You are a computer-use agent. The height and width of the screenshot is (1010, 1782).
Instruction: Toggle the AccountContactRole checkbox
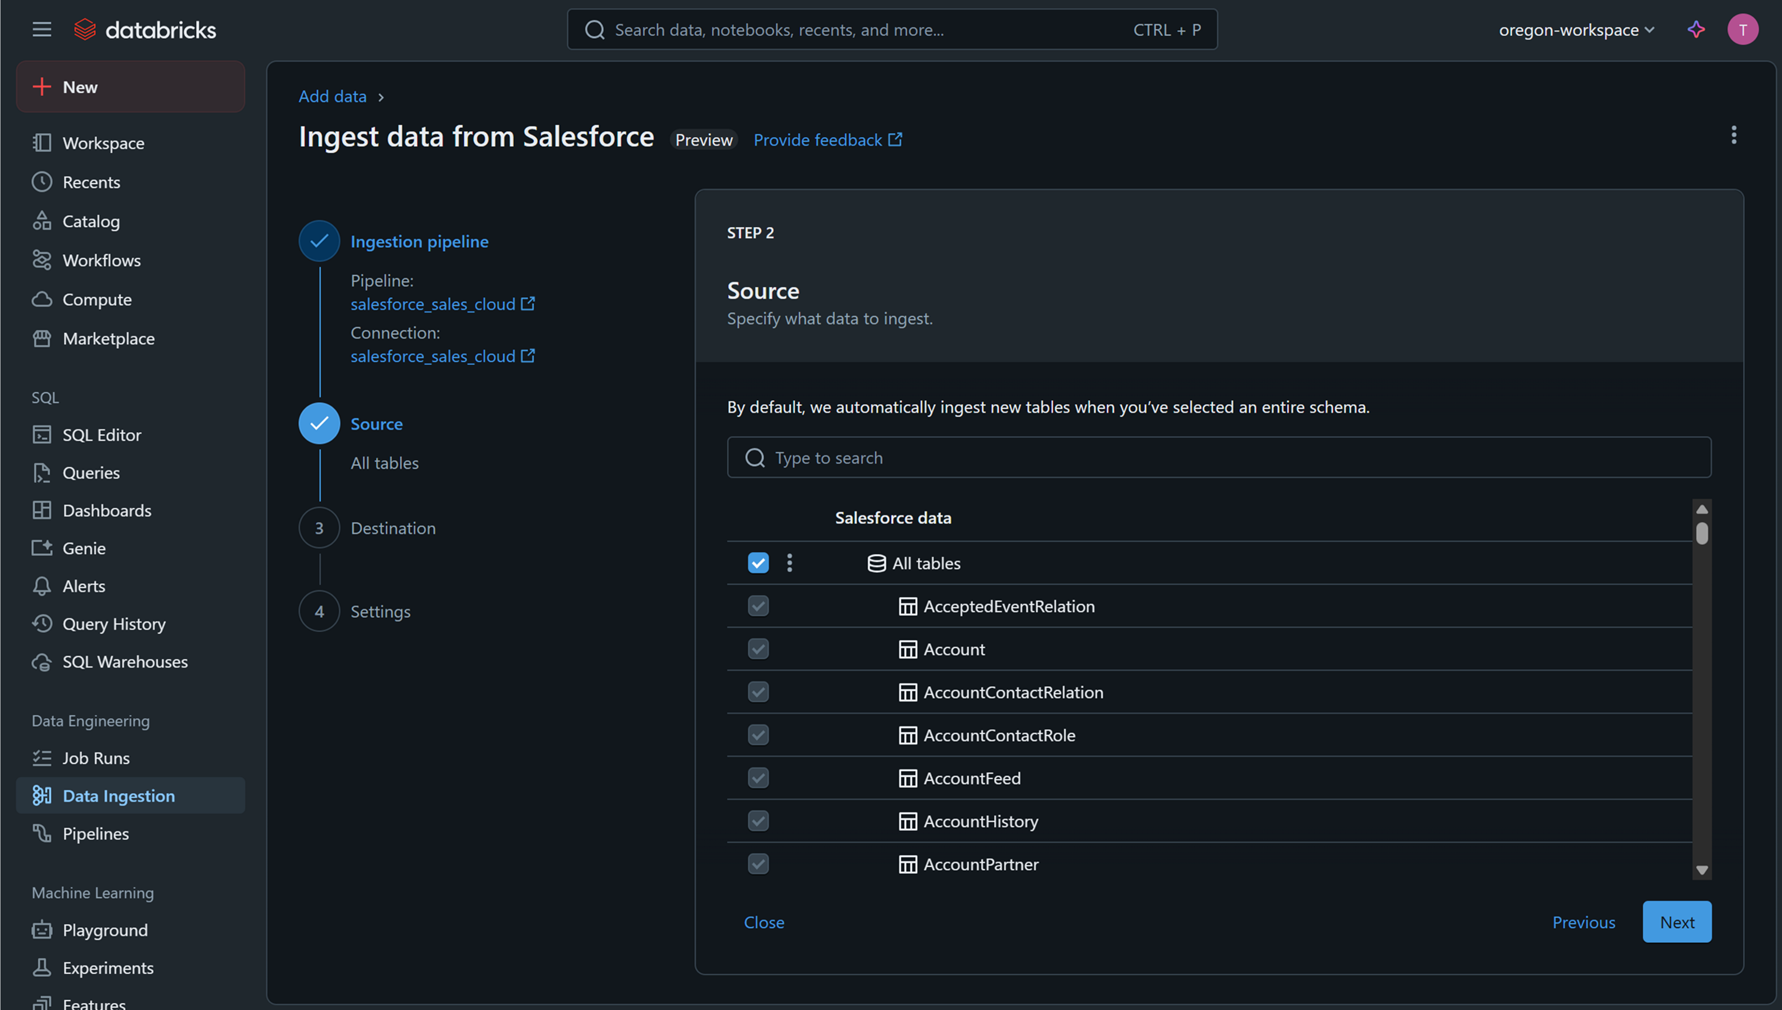point(758,735)
